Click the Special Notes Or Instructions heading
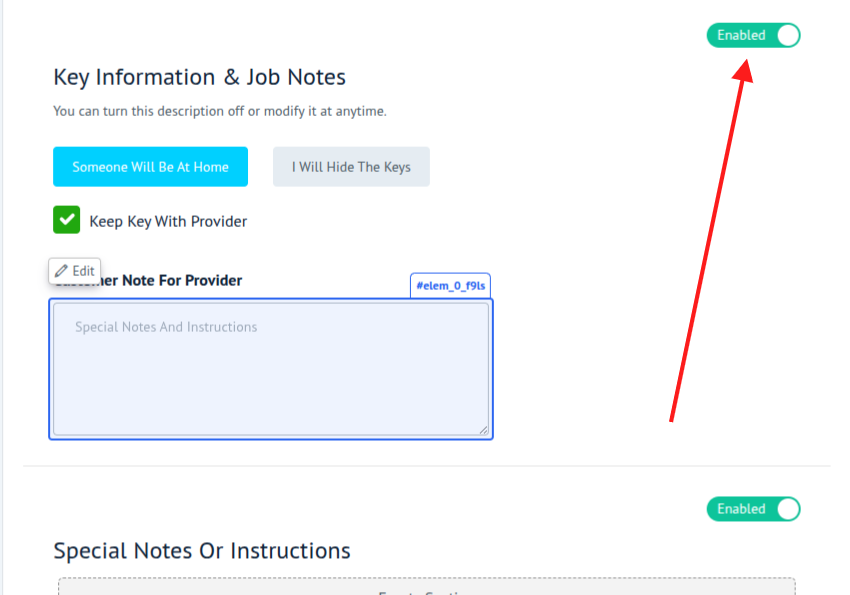This screenshot has width=850, height=595. [x=201, y=551]
